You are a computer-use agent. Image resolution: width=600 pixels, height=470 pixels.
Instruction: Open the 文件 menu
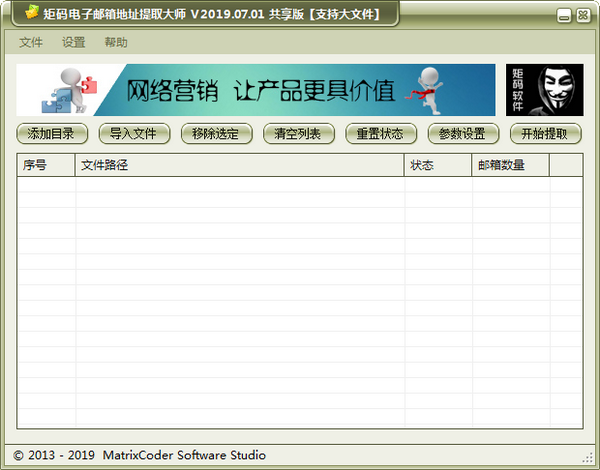31,43
